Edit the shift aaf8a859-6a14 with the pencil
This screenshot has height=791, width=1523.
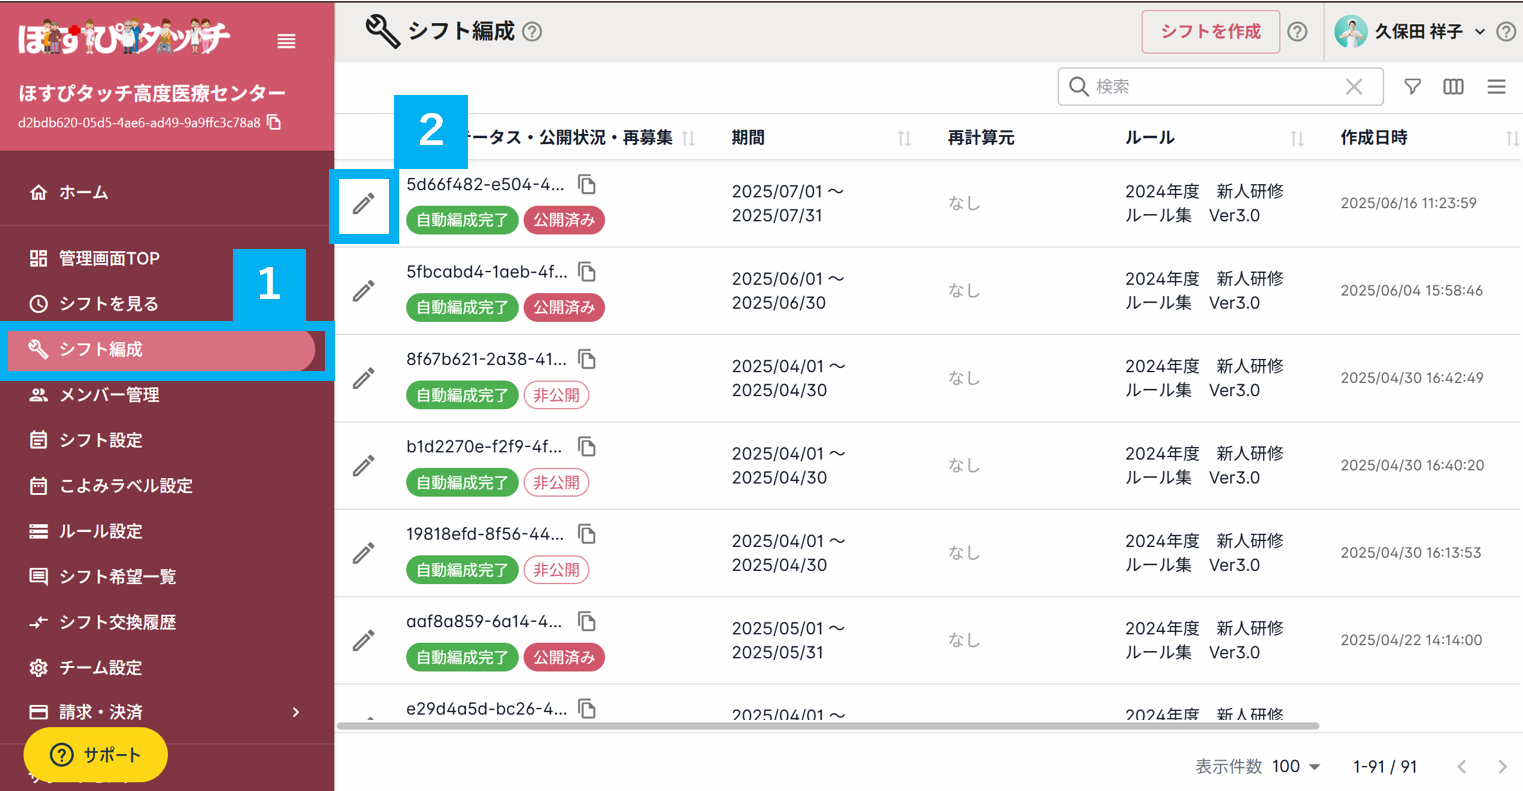pyautogui.click(x=364, y=640)
